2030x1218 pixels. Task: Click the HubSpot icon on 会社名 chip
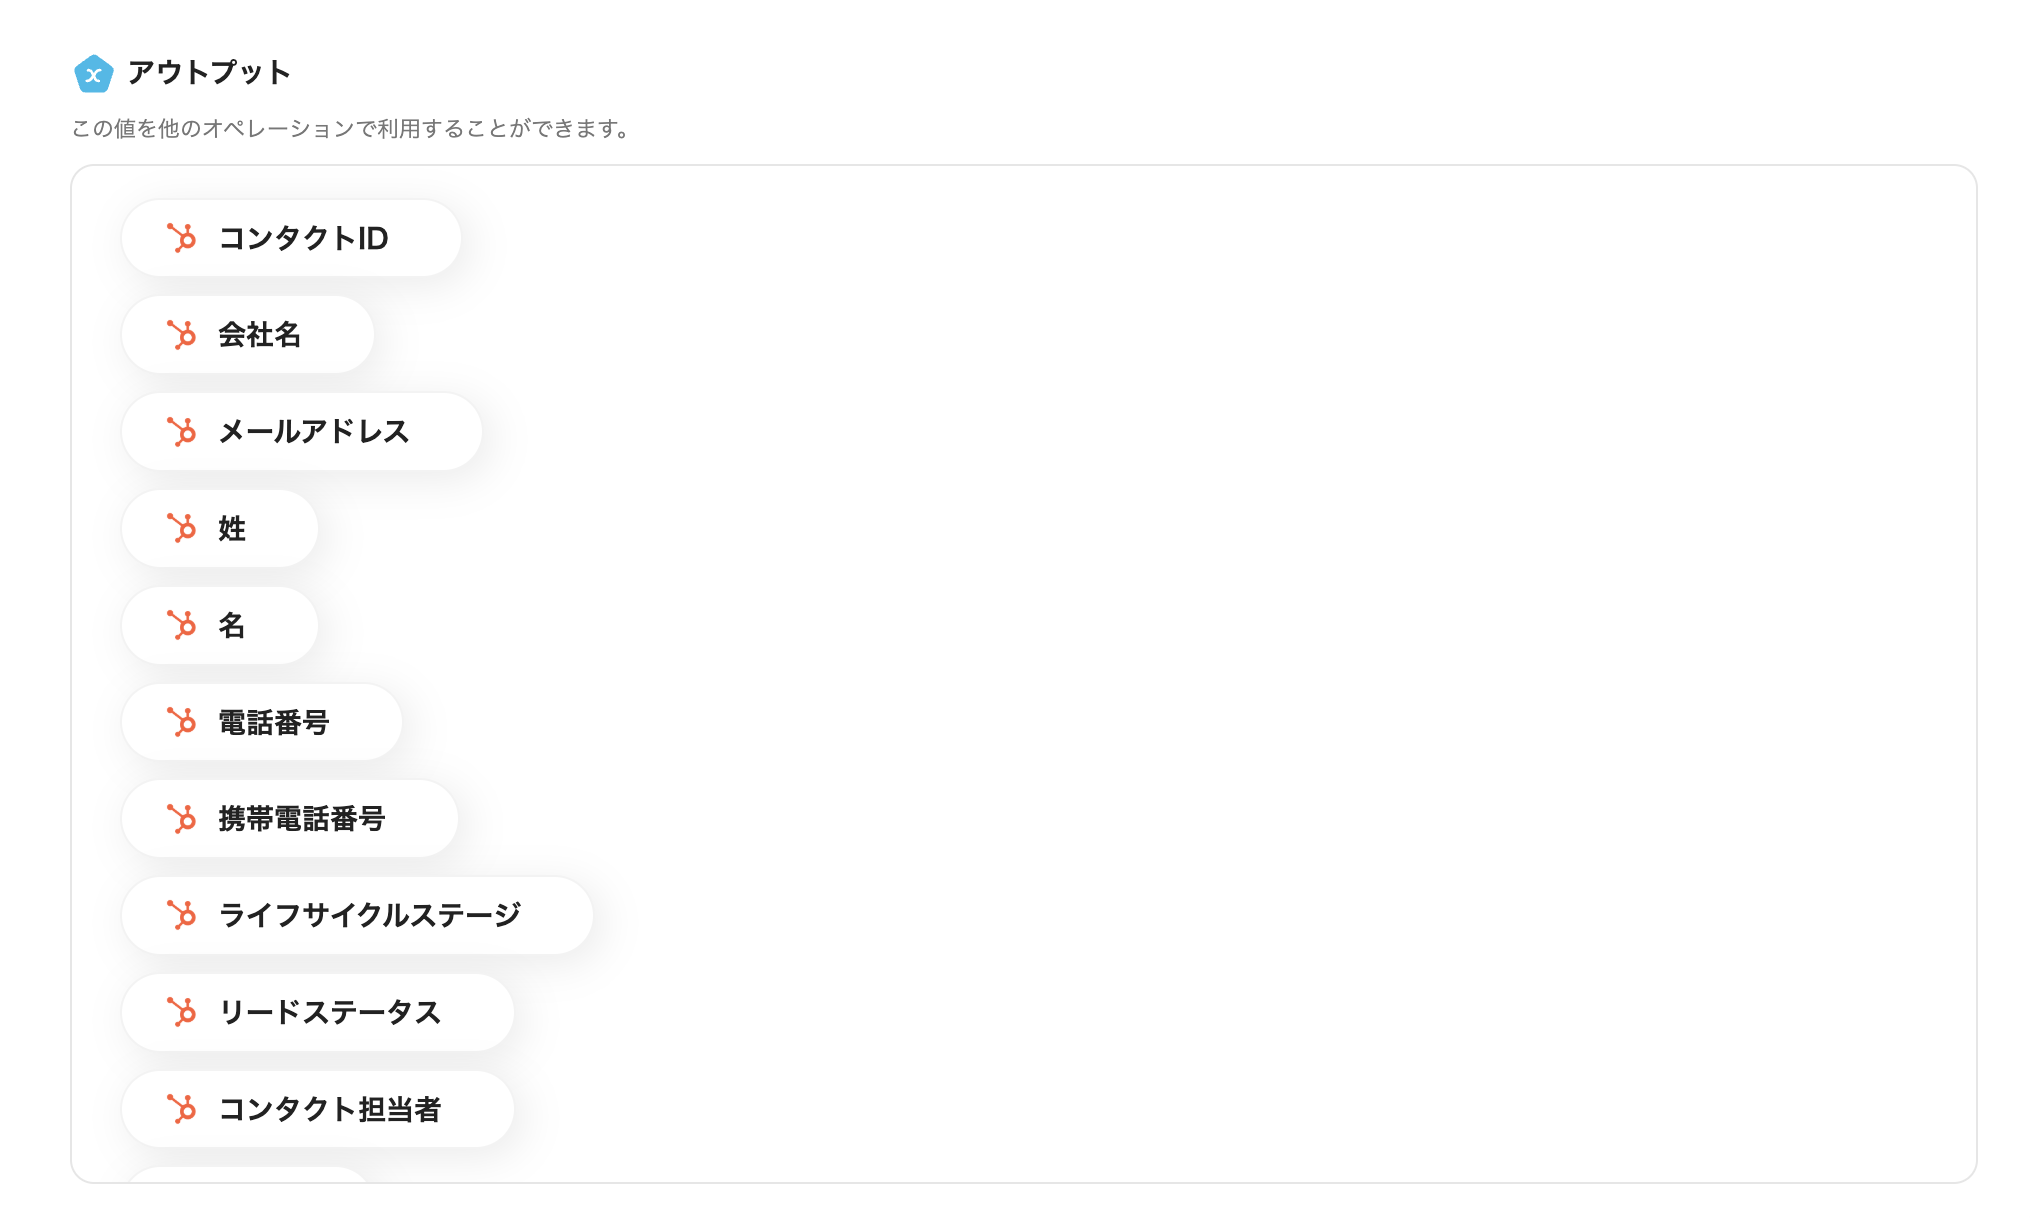[184, 335]
